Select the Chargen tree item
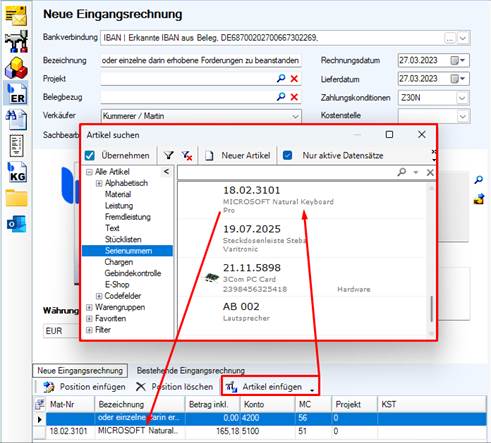Viewport: 491px width, 443px height. click(x=119, y=262)
